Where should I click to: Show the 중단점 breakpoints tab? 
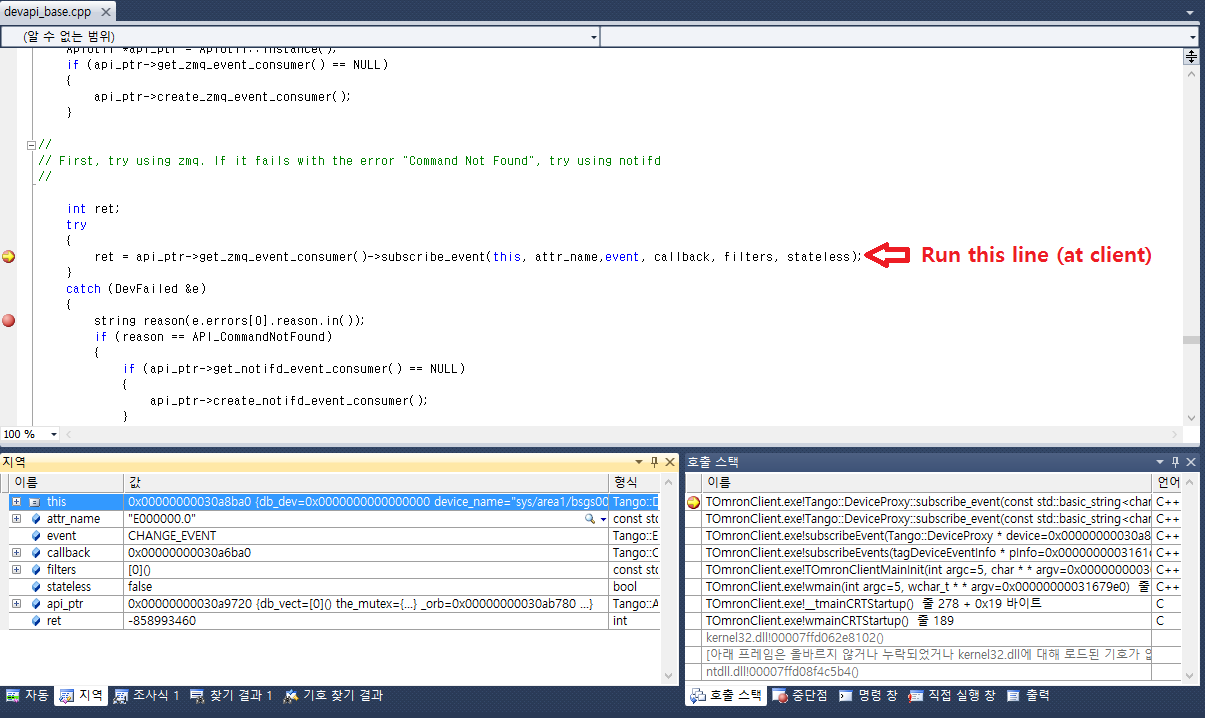pyautogui.click(x=802, y=696)
